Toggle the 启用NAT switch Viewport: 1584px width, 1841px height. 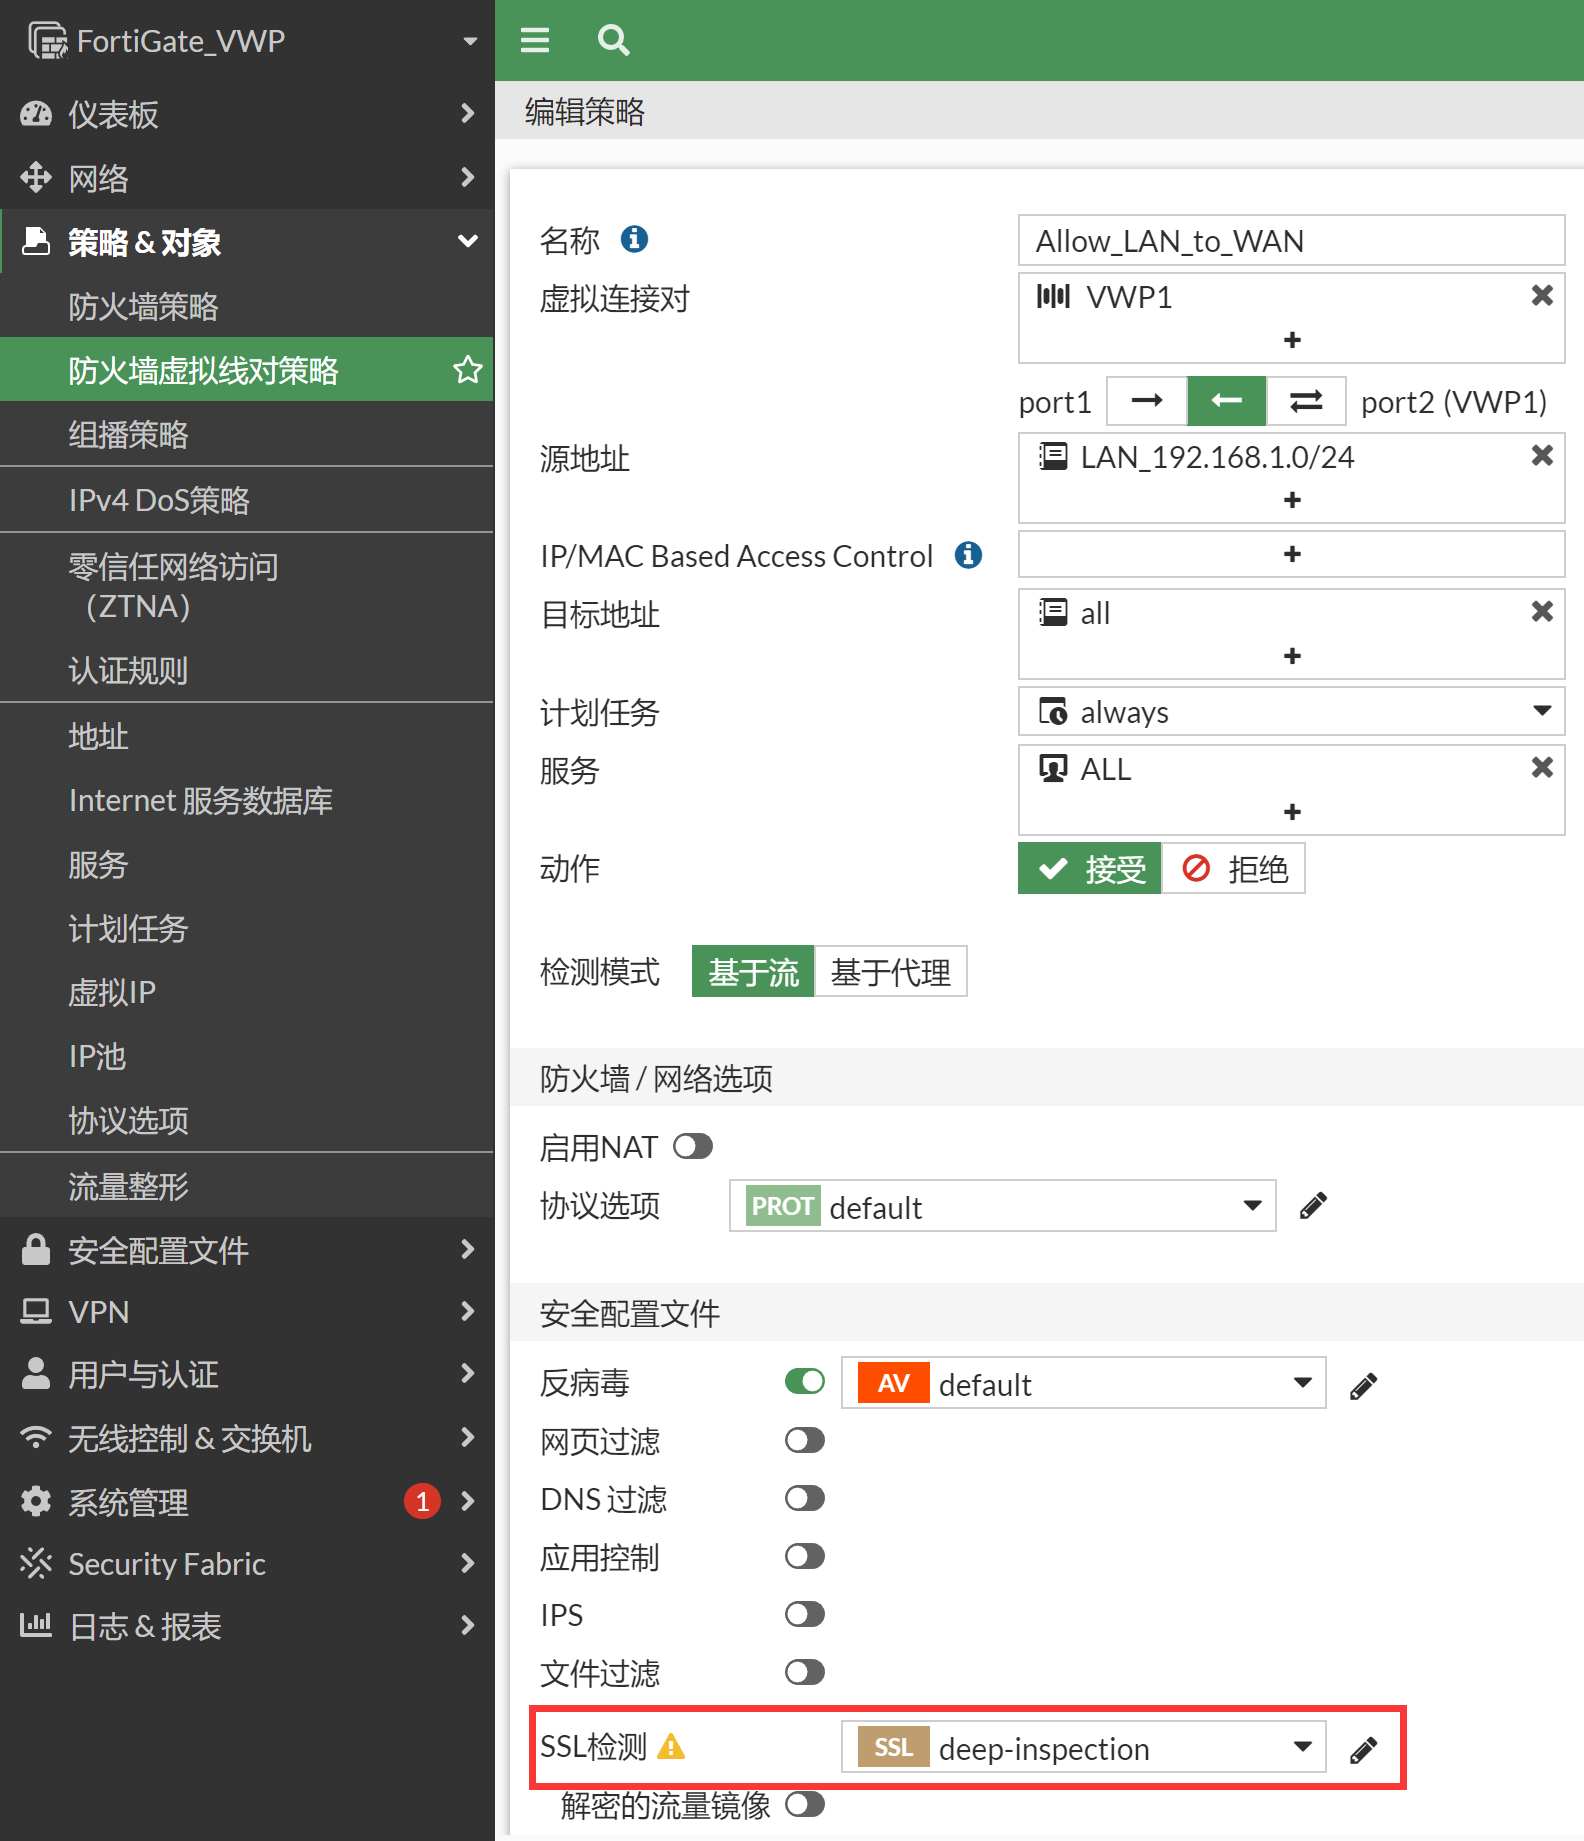693,1146
